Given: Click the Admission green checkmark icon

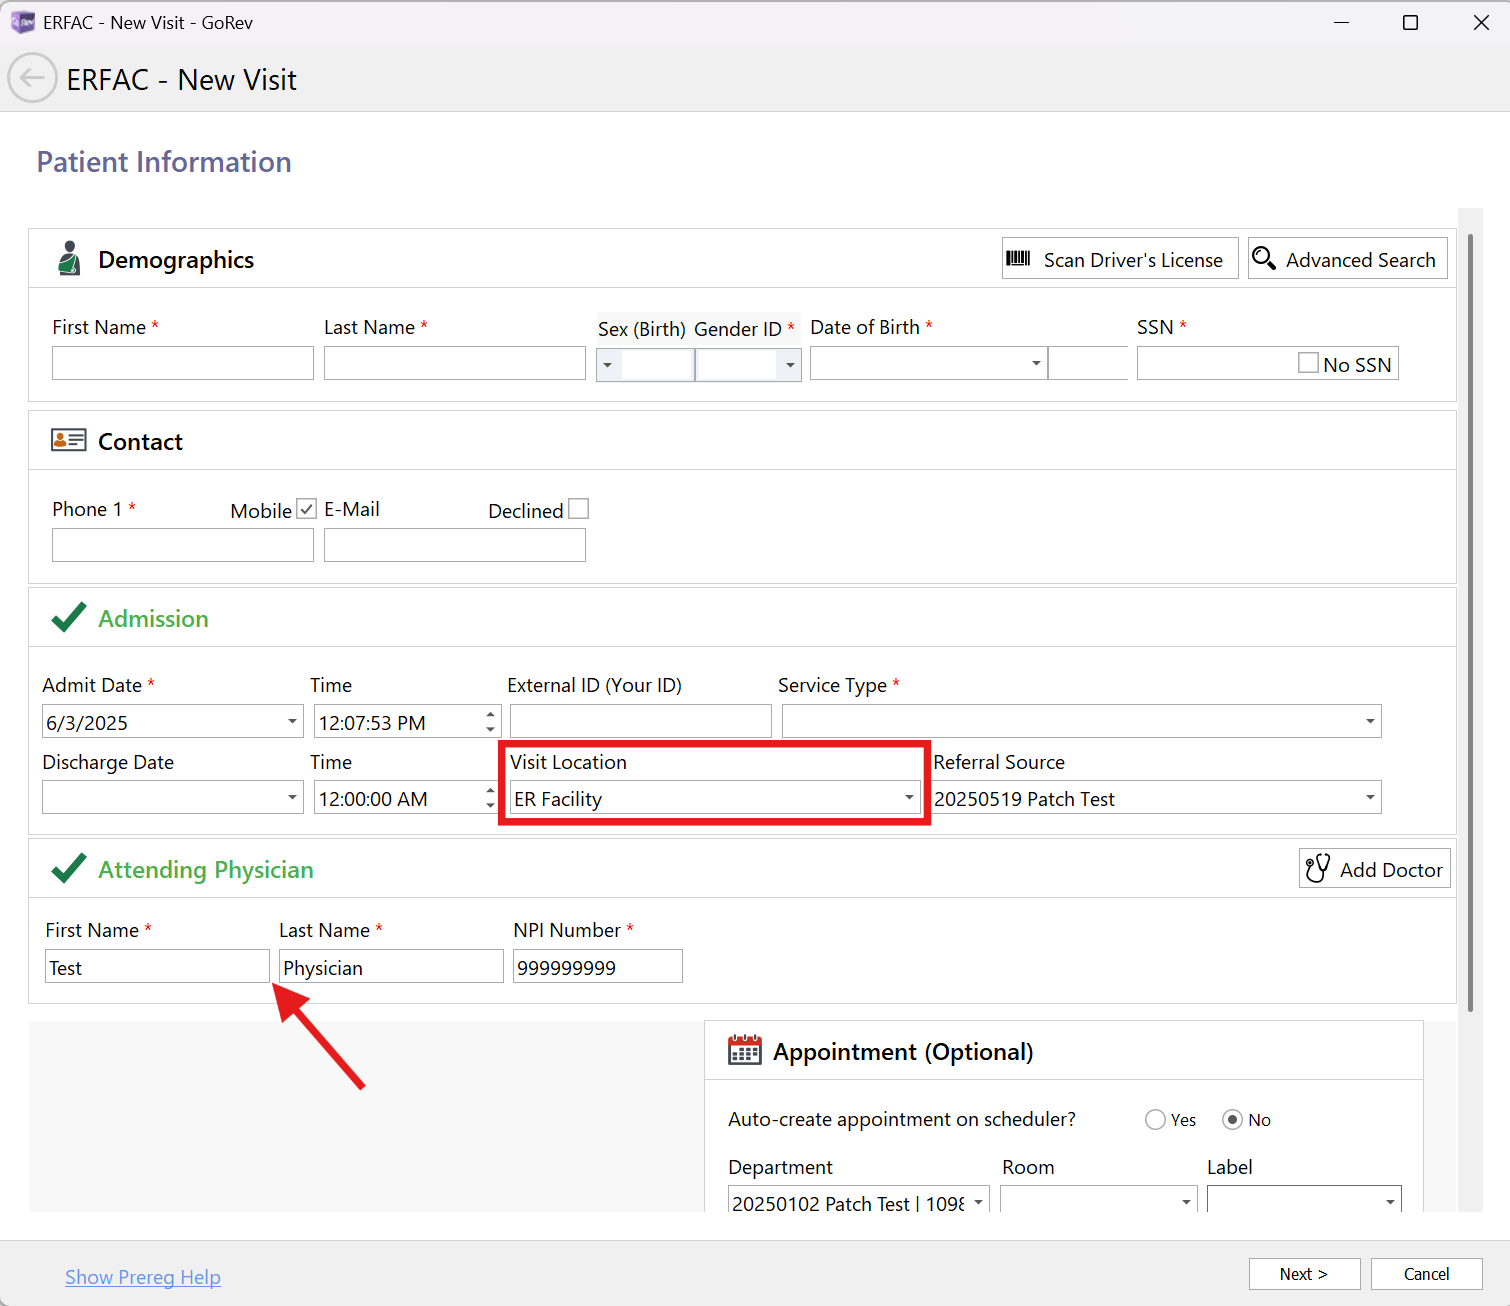Looking at the screenshot, I should click(68, 618).
